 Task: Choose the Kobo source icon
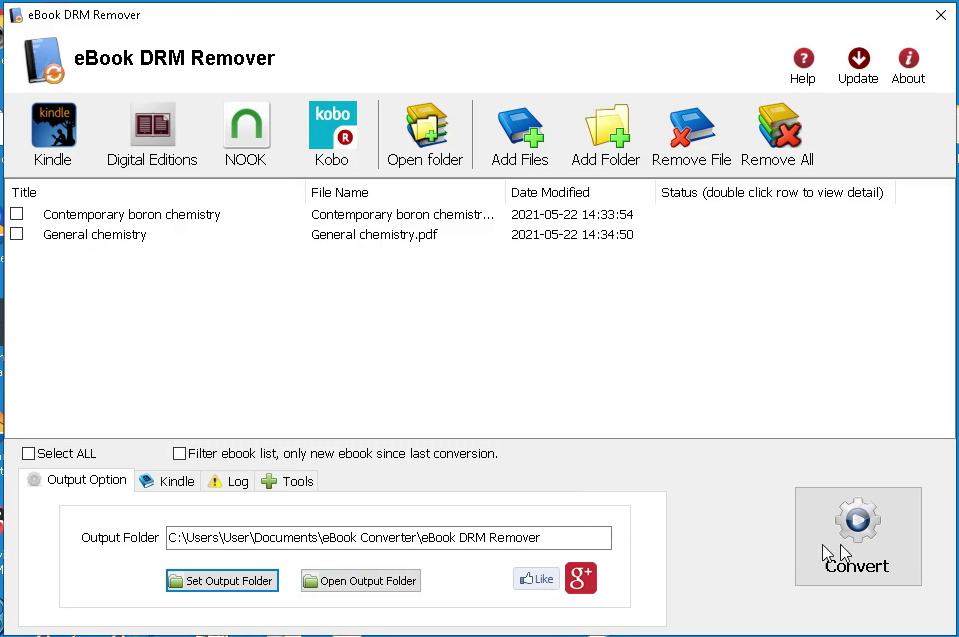(x=333, y=125)
